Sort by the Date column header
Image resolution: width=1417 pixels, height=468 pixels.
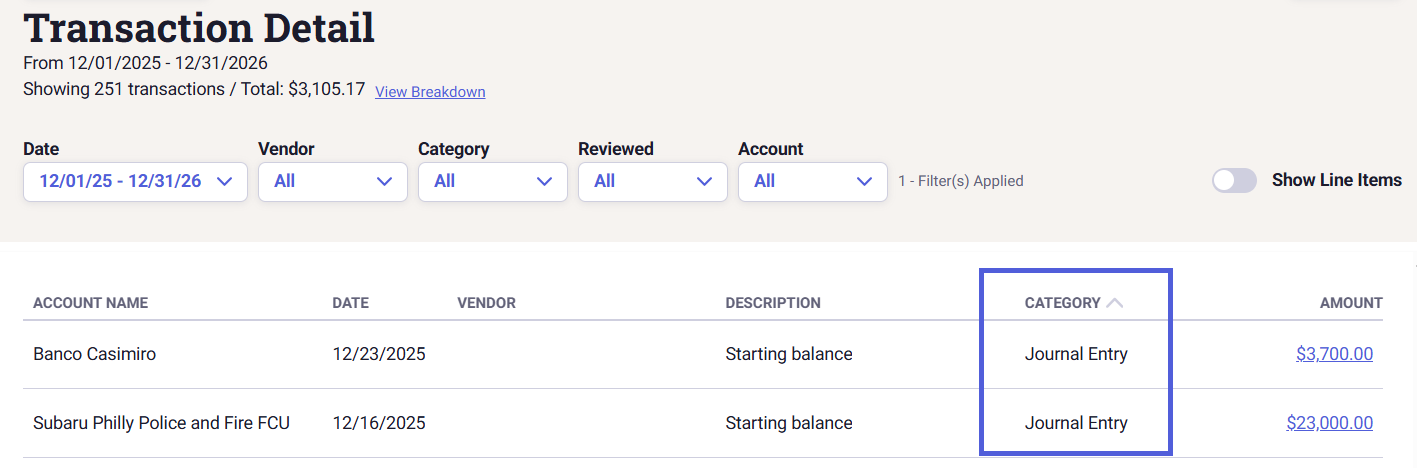[x=350, y=303]
